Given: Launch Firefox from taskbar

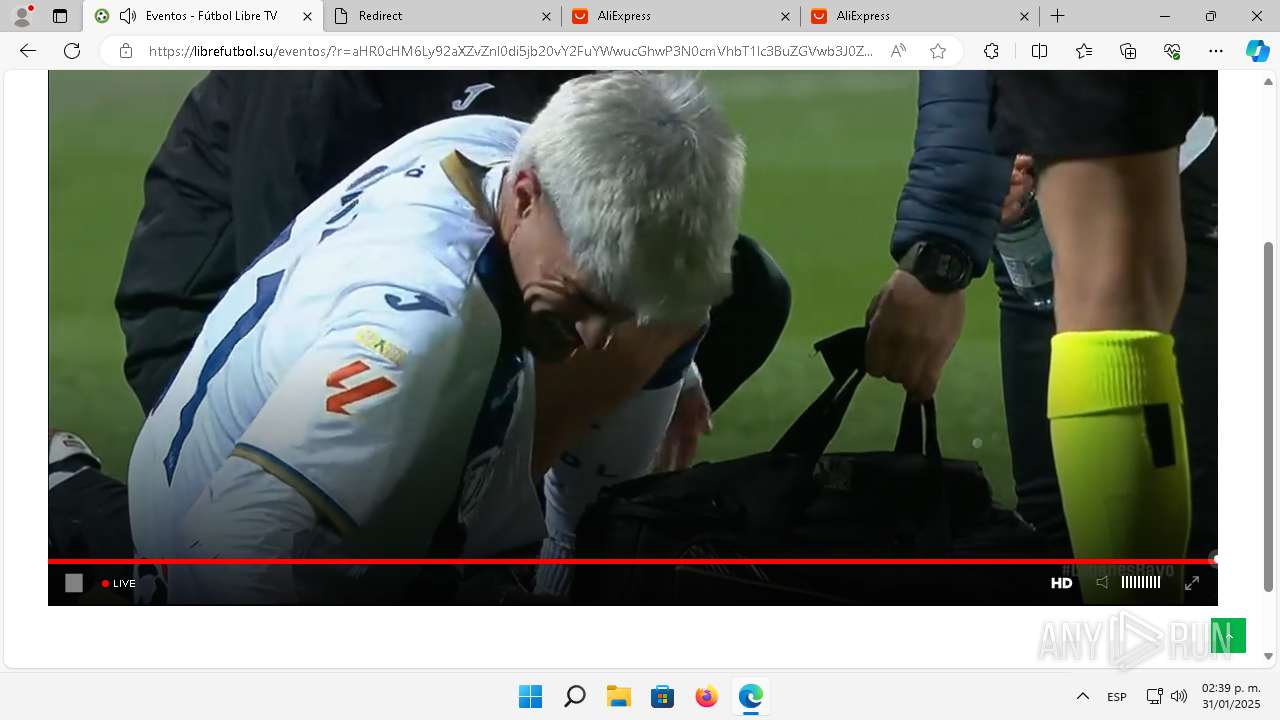Looking at the screenshot, I should (x=706, y=696).
